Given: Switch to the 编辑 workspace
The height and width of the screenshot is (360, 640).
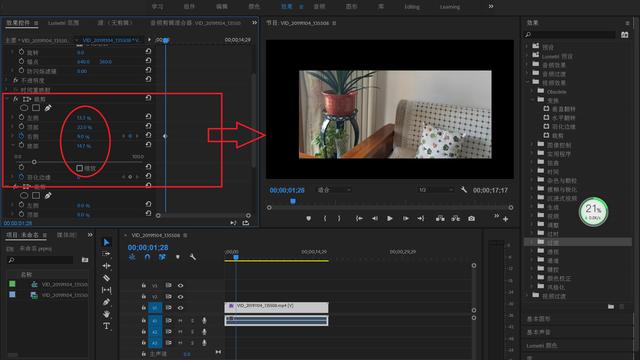Looking at the screenshot, I should [x=222, y=7].
